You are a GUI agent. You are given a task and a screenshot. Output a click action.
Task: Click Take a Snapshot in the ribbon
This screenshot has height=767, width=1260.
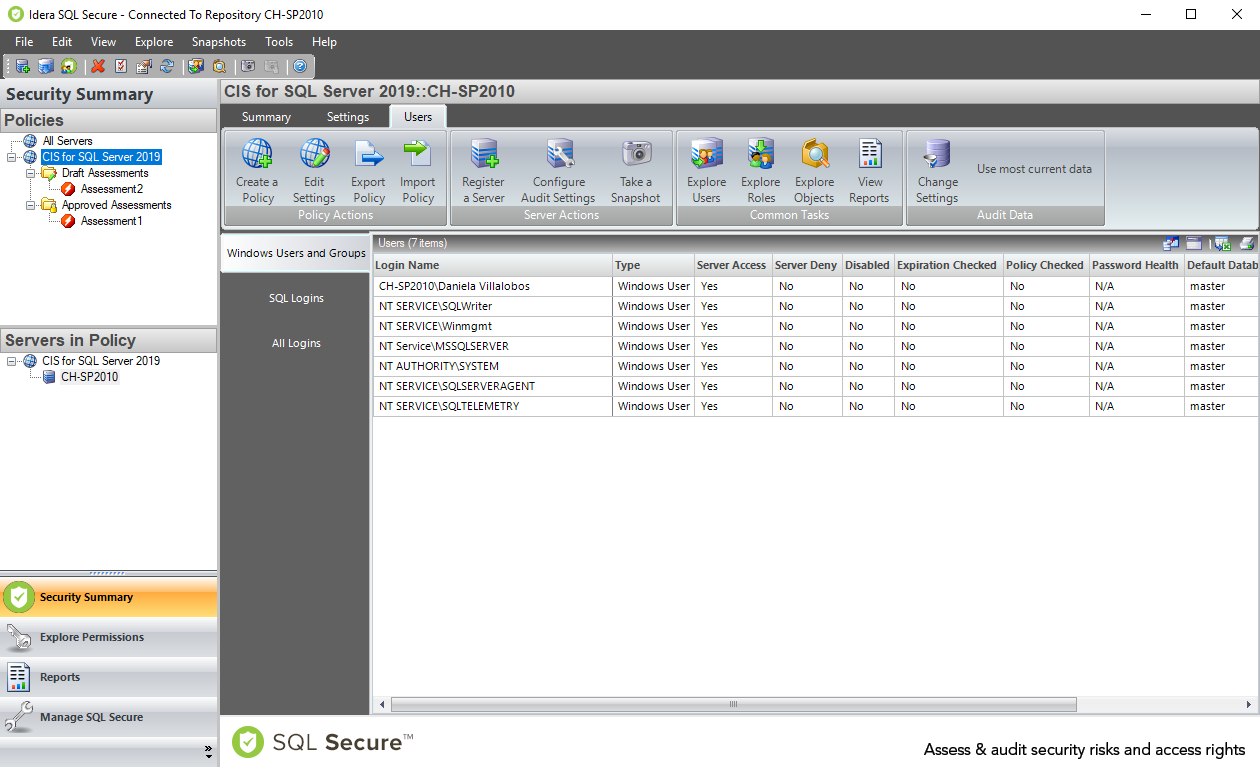pos(636,171)
